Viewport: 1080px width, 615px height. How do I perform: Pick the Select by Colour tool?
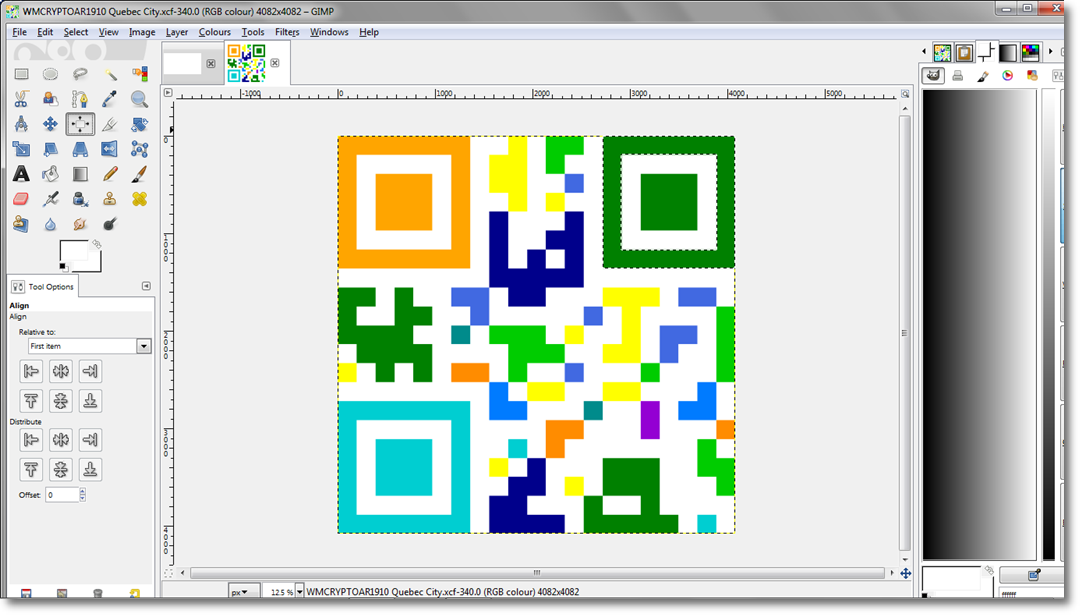(x=139, y=74)
